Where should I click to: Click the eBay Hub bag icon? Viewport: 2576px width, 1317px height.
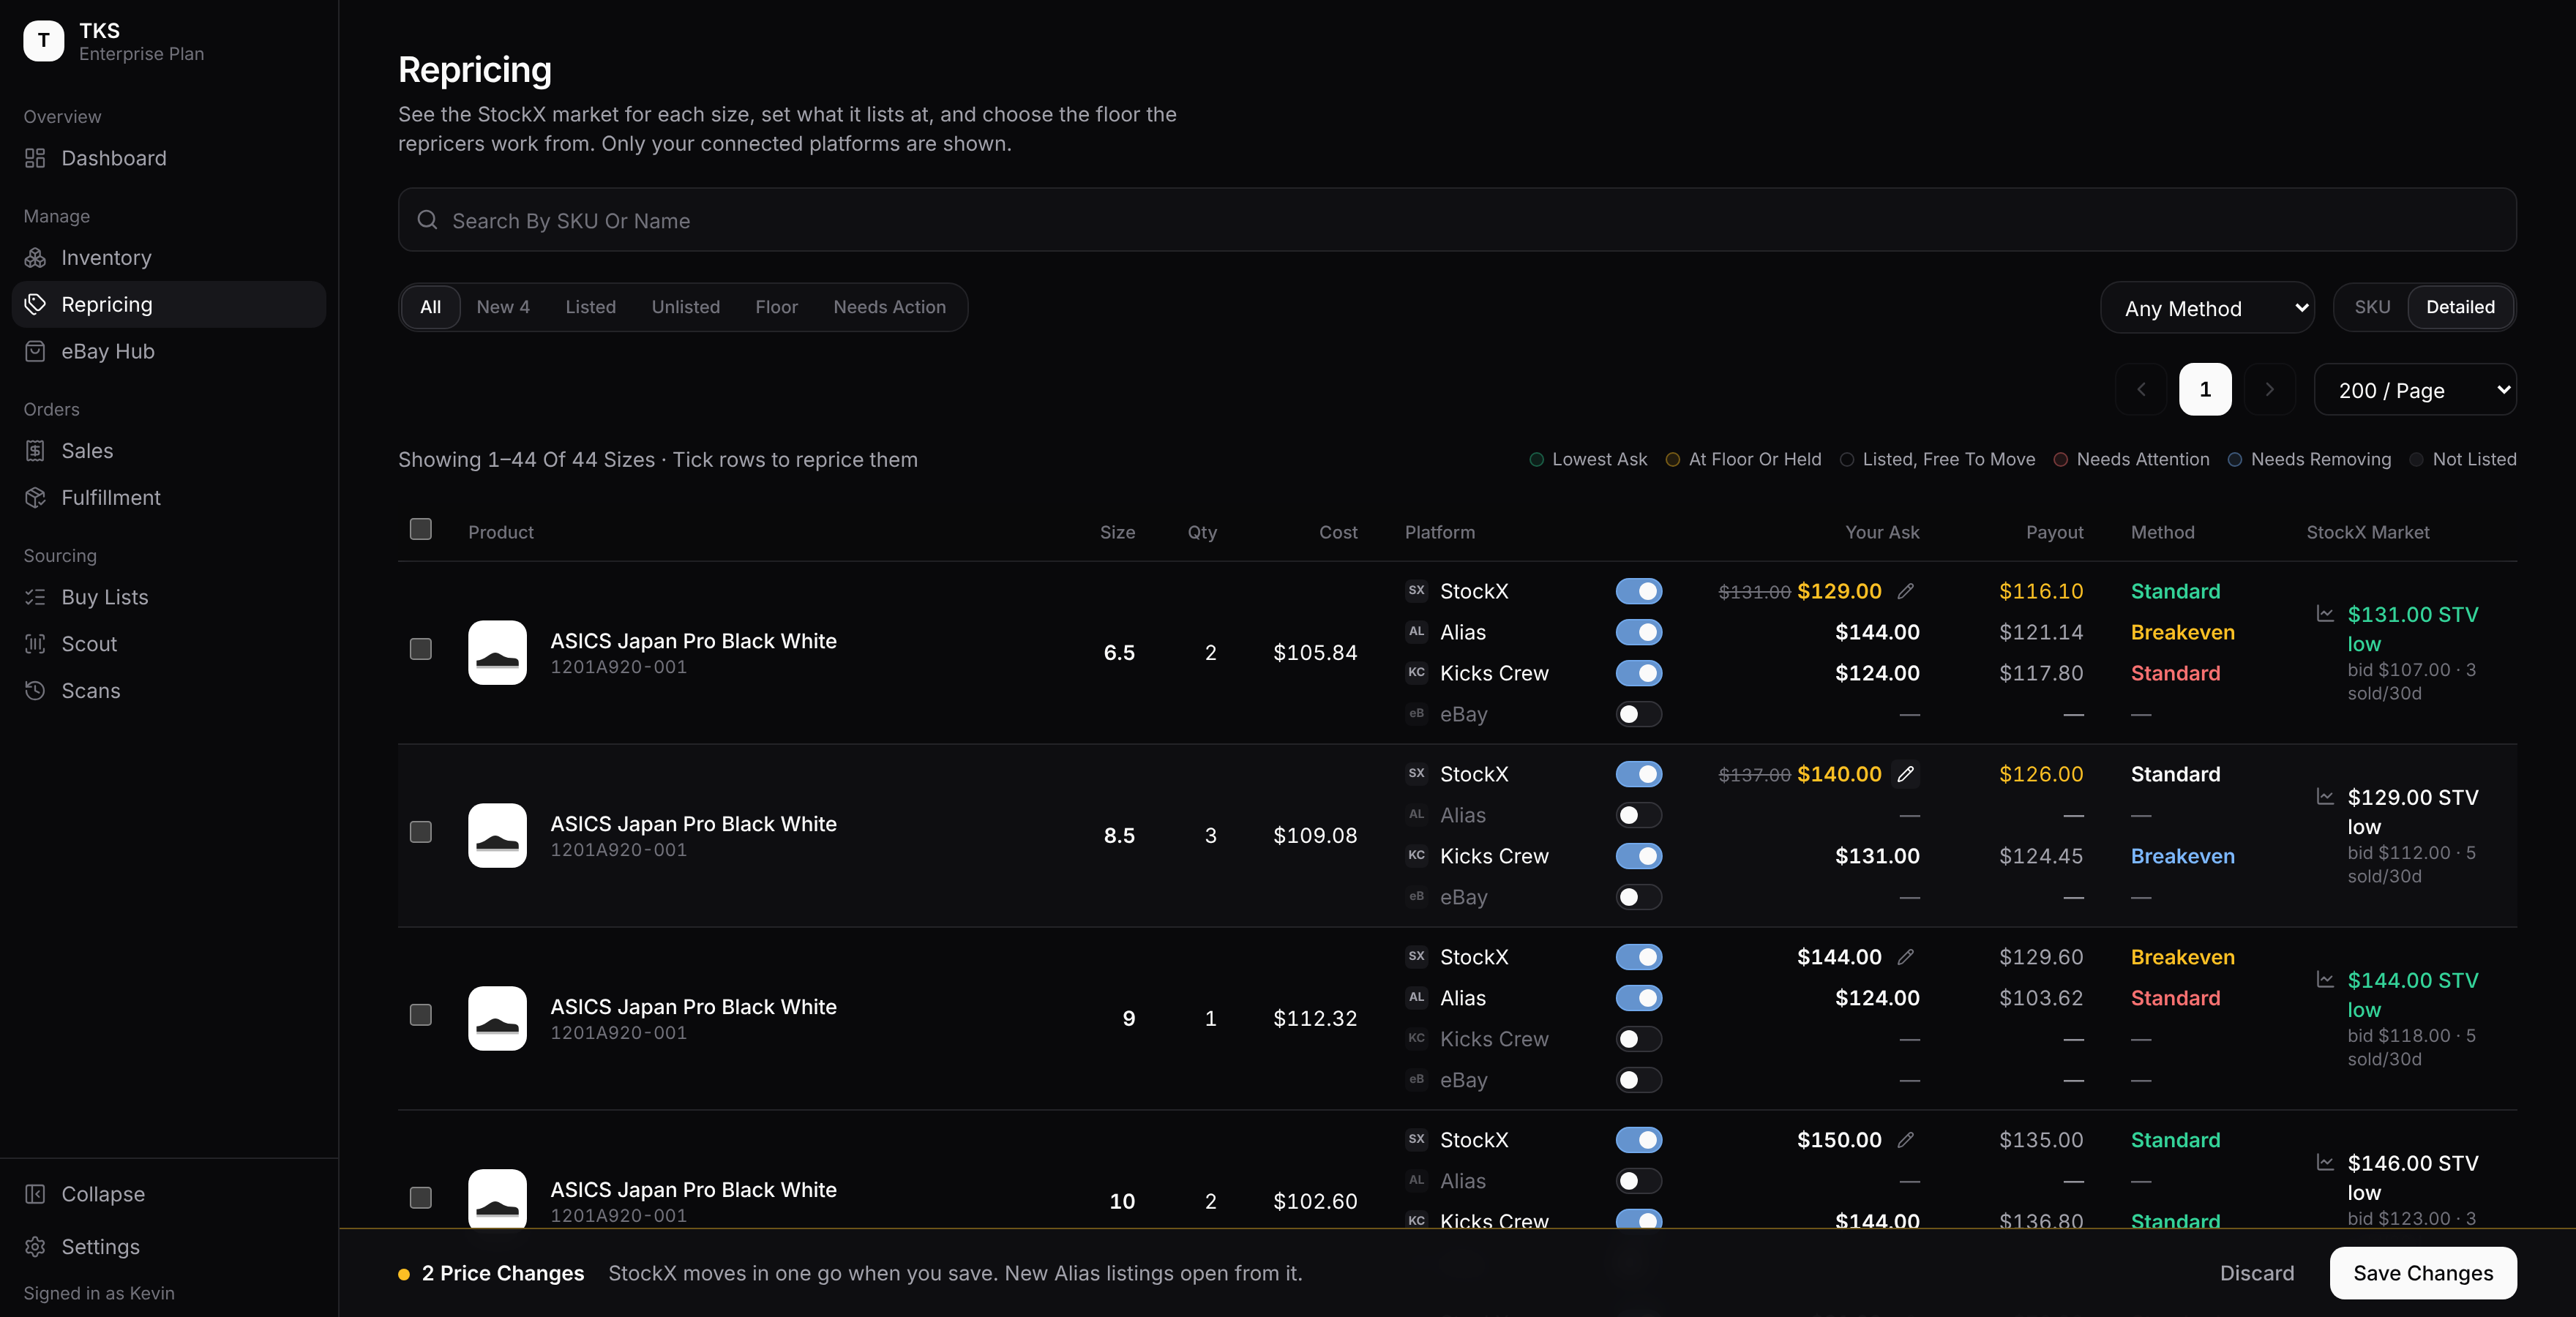(35, 351)
